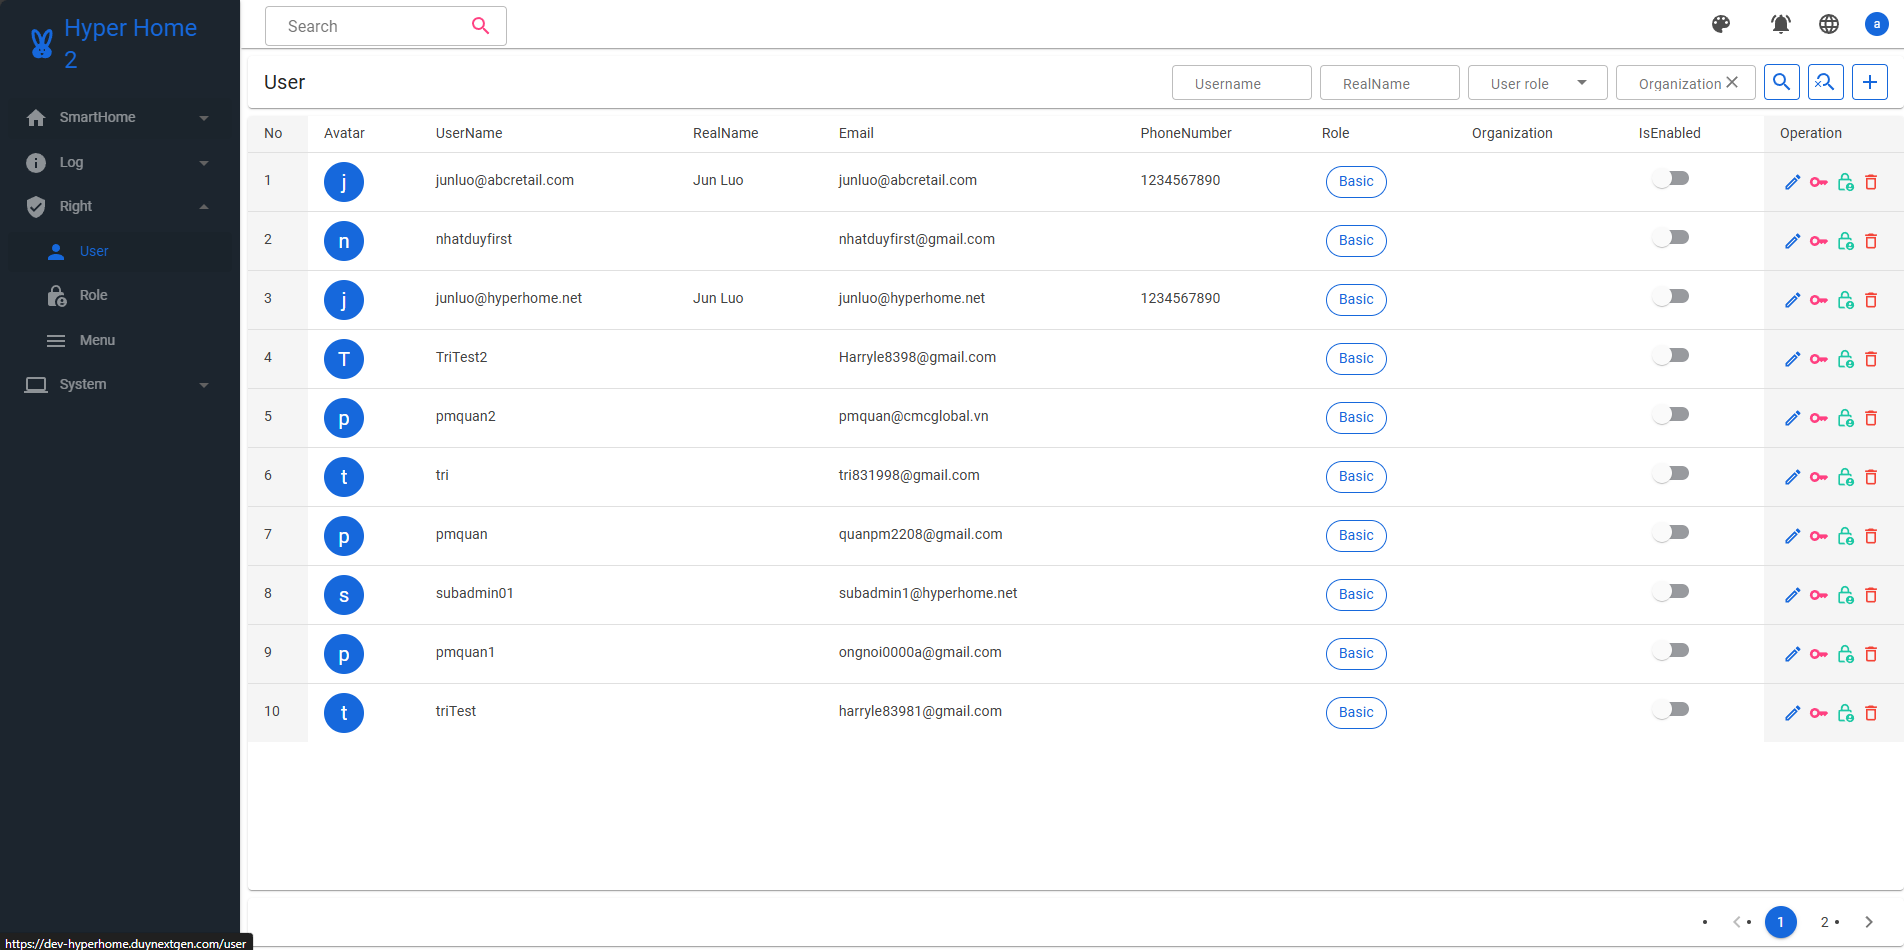1904x950 pixels.
Task: Toggle IsEnabled for pmquan2
Action: click(x=1670, y=415)
